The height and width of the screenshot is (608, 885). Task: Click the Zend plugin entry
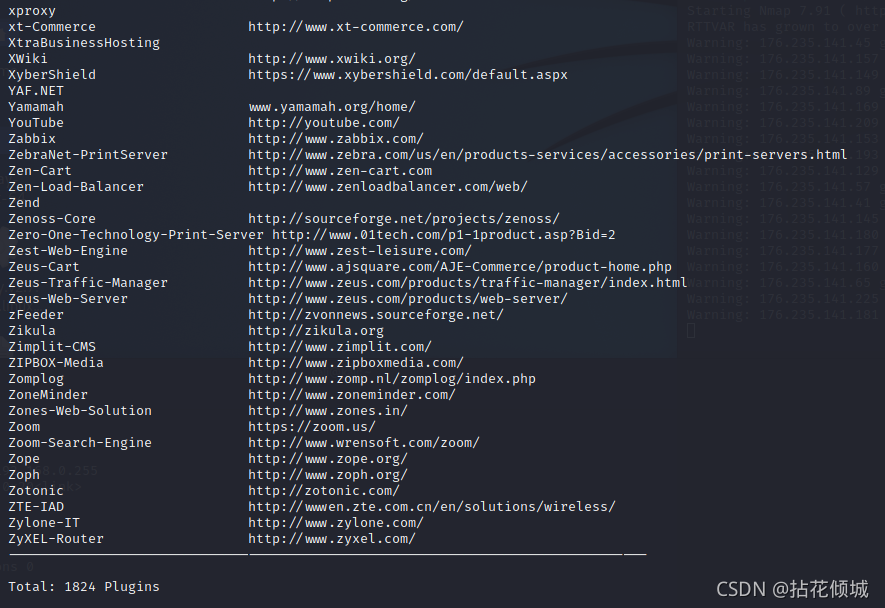tap(24, 203)
